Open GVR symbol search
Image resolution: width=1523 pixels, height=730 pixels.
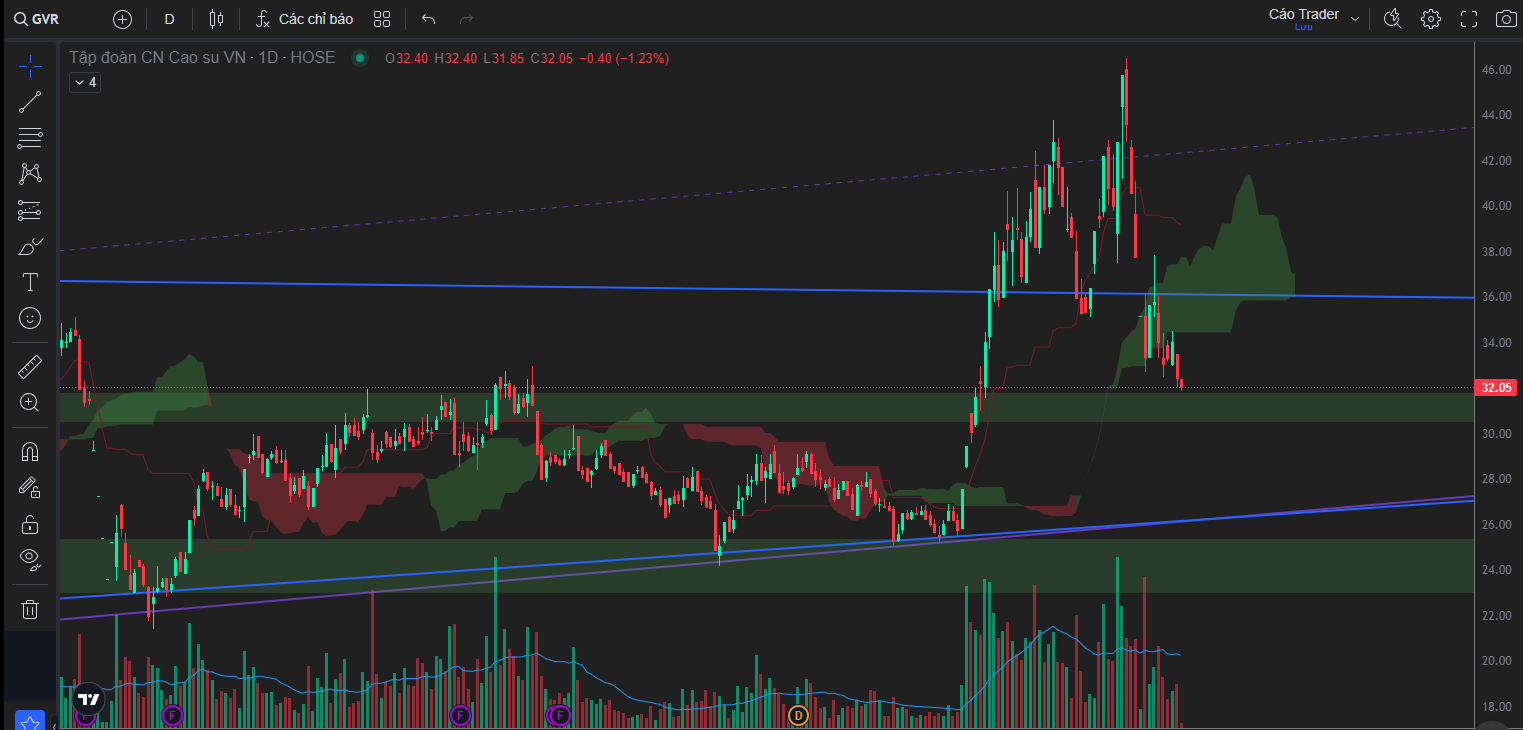click(x=36, y=19)
